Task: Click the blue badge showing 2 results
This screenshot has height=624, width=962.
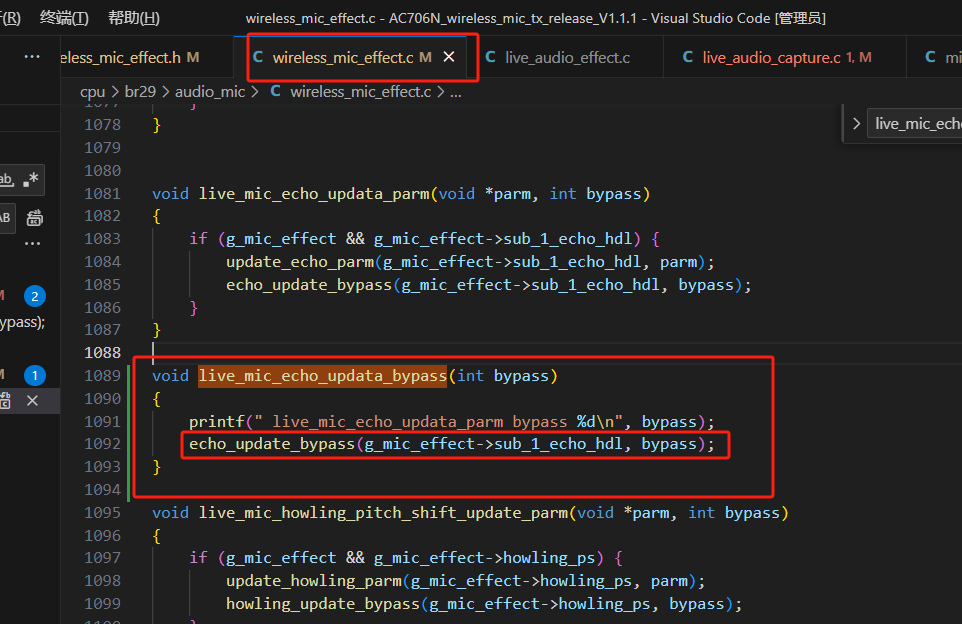Action: [35, 296]
